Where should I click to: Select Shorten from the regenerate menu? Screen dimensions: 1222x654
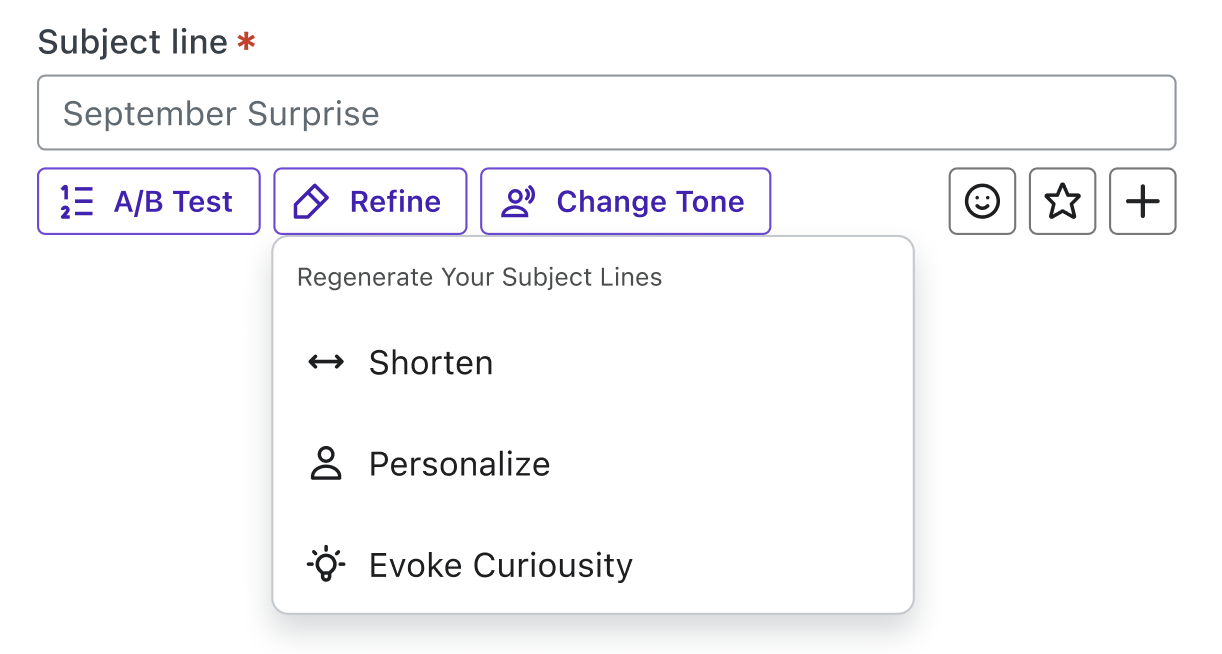pos(431,363)
